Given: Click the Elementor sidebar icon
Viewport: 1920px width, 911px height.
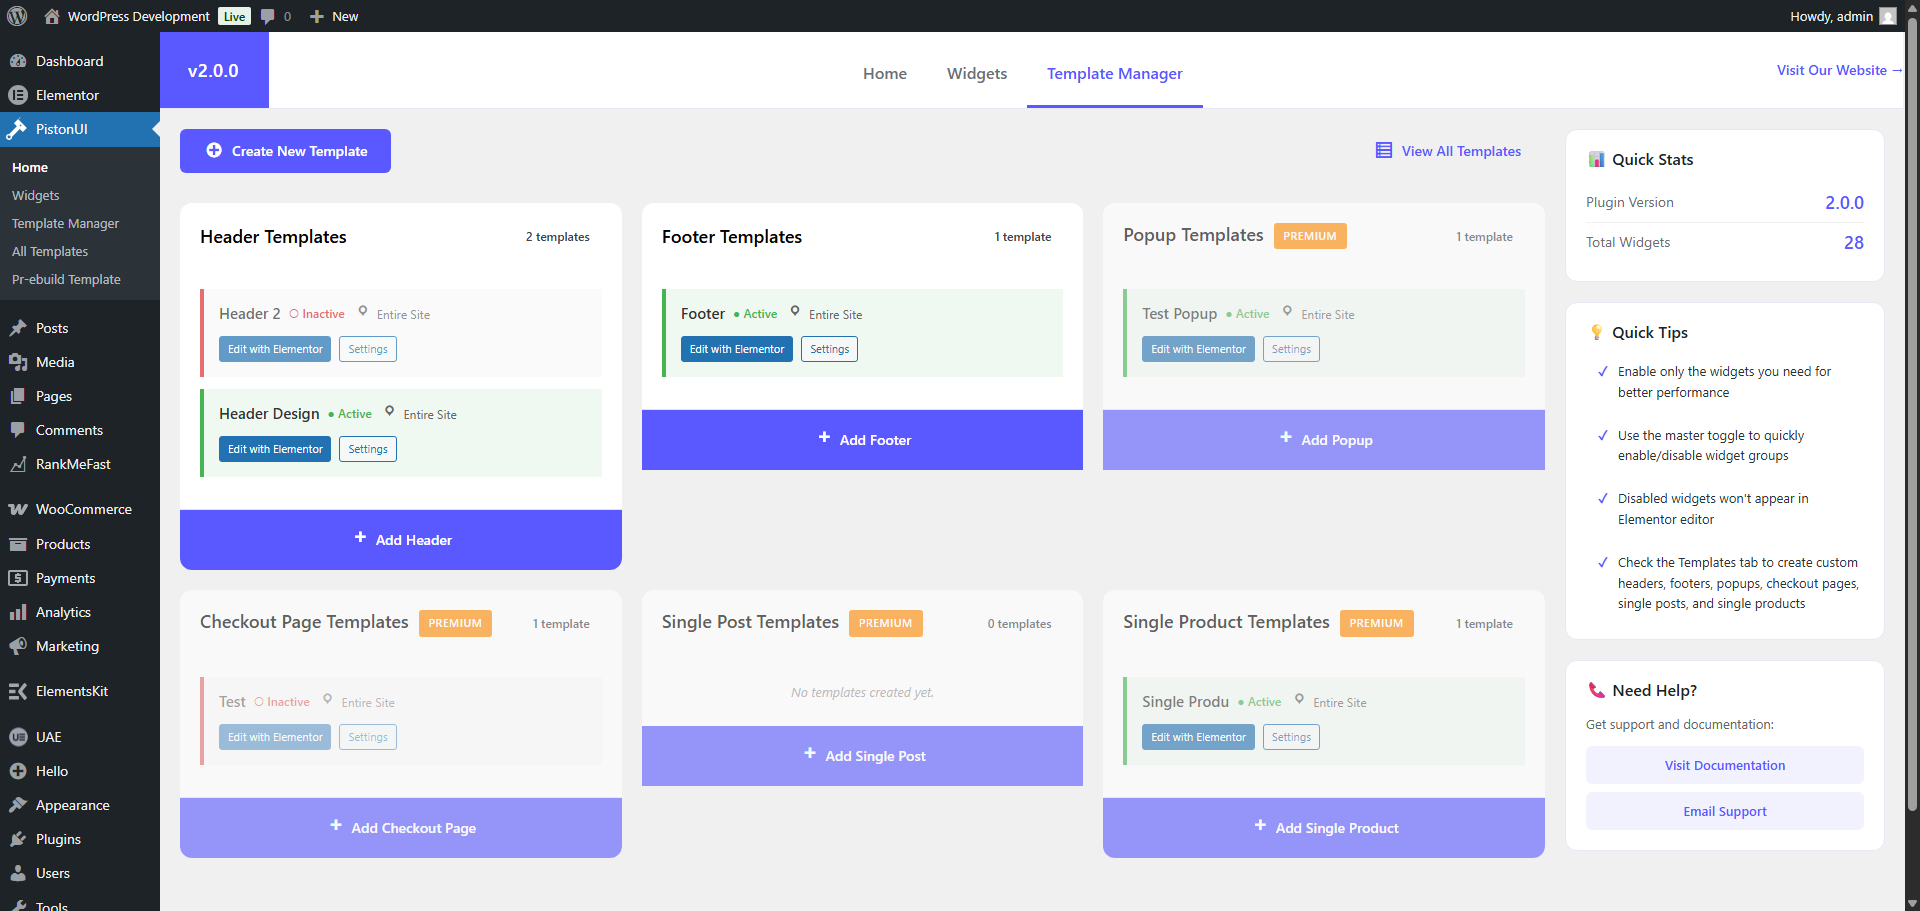Looking at the screenshot, I should (x=18, y=95).
